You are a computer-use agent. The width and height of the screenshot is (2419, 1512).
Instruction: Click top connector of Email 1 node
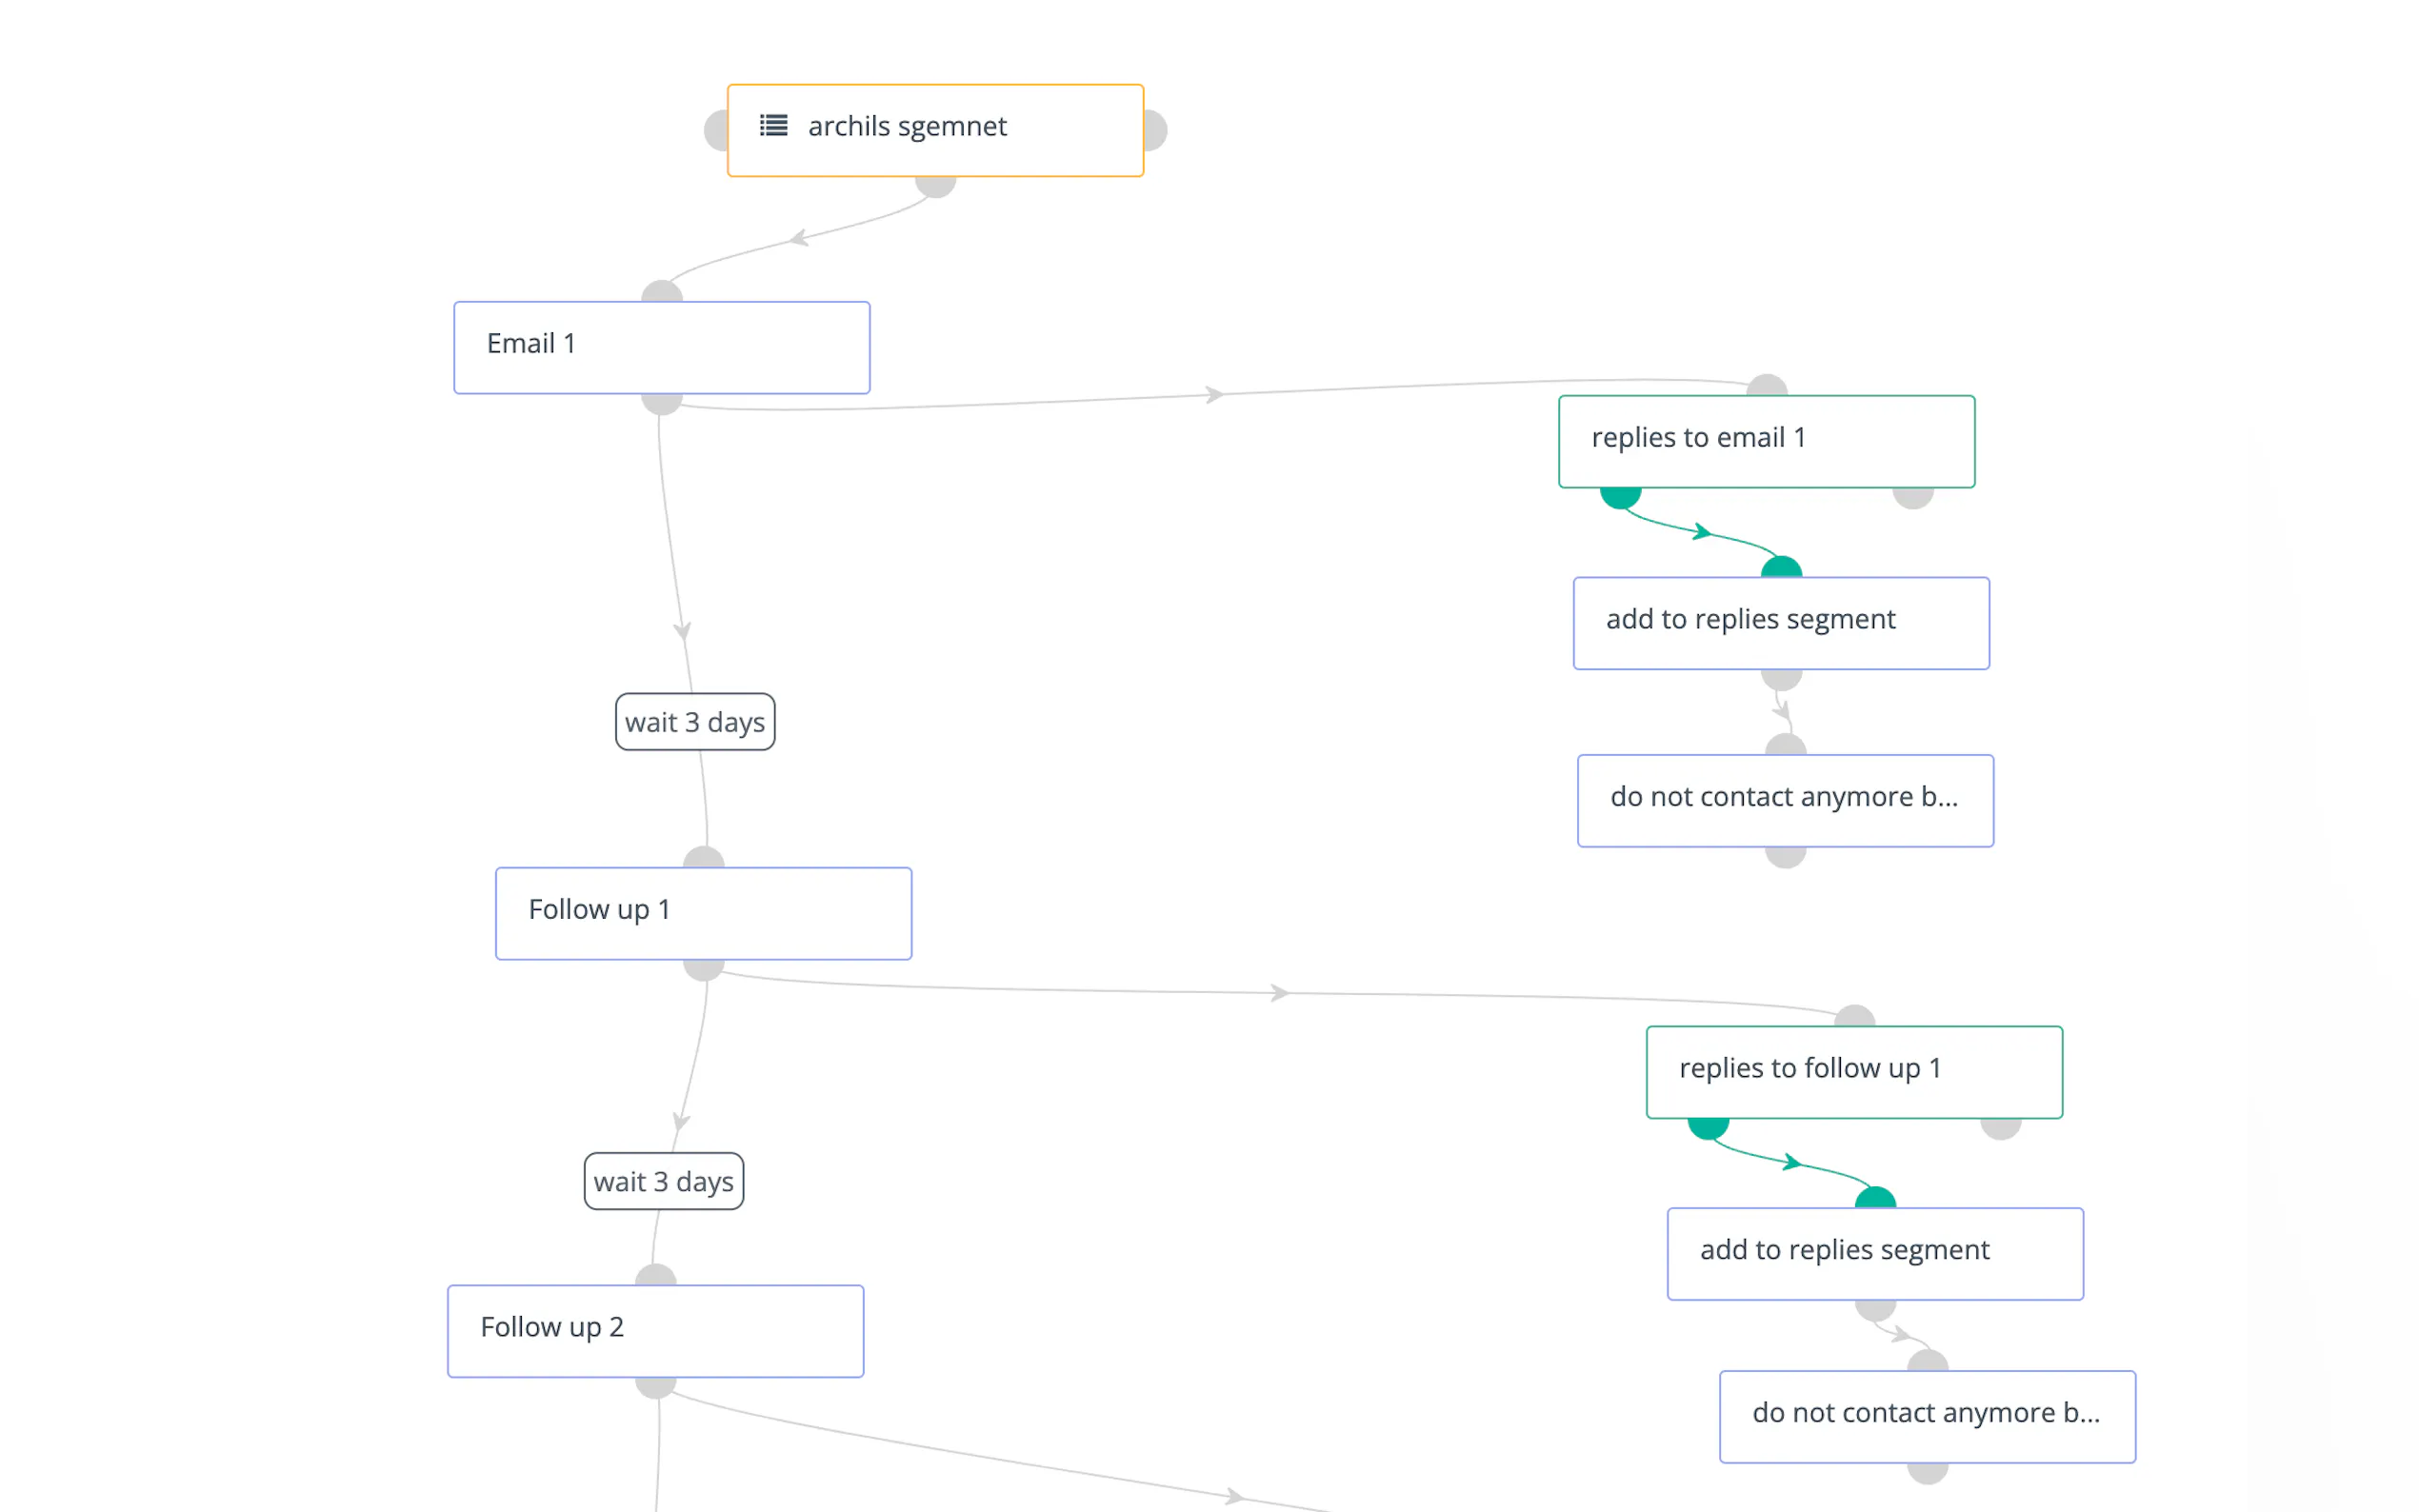[x=661, y=291]
